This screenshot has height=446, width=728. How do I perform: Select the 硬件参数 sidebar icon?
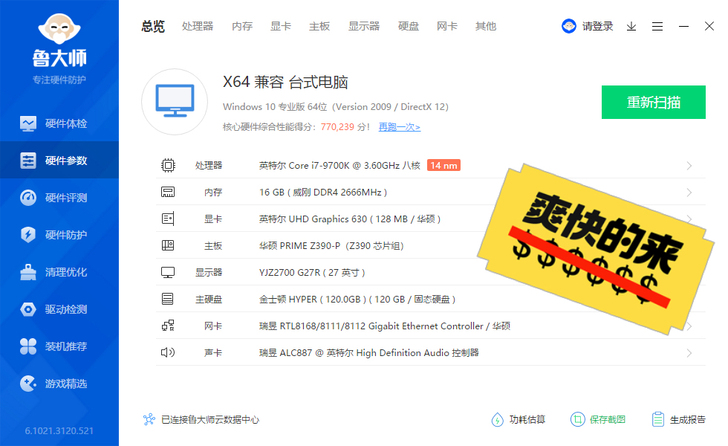(x=28, y=161)
